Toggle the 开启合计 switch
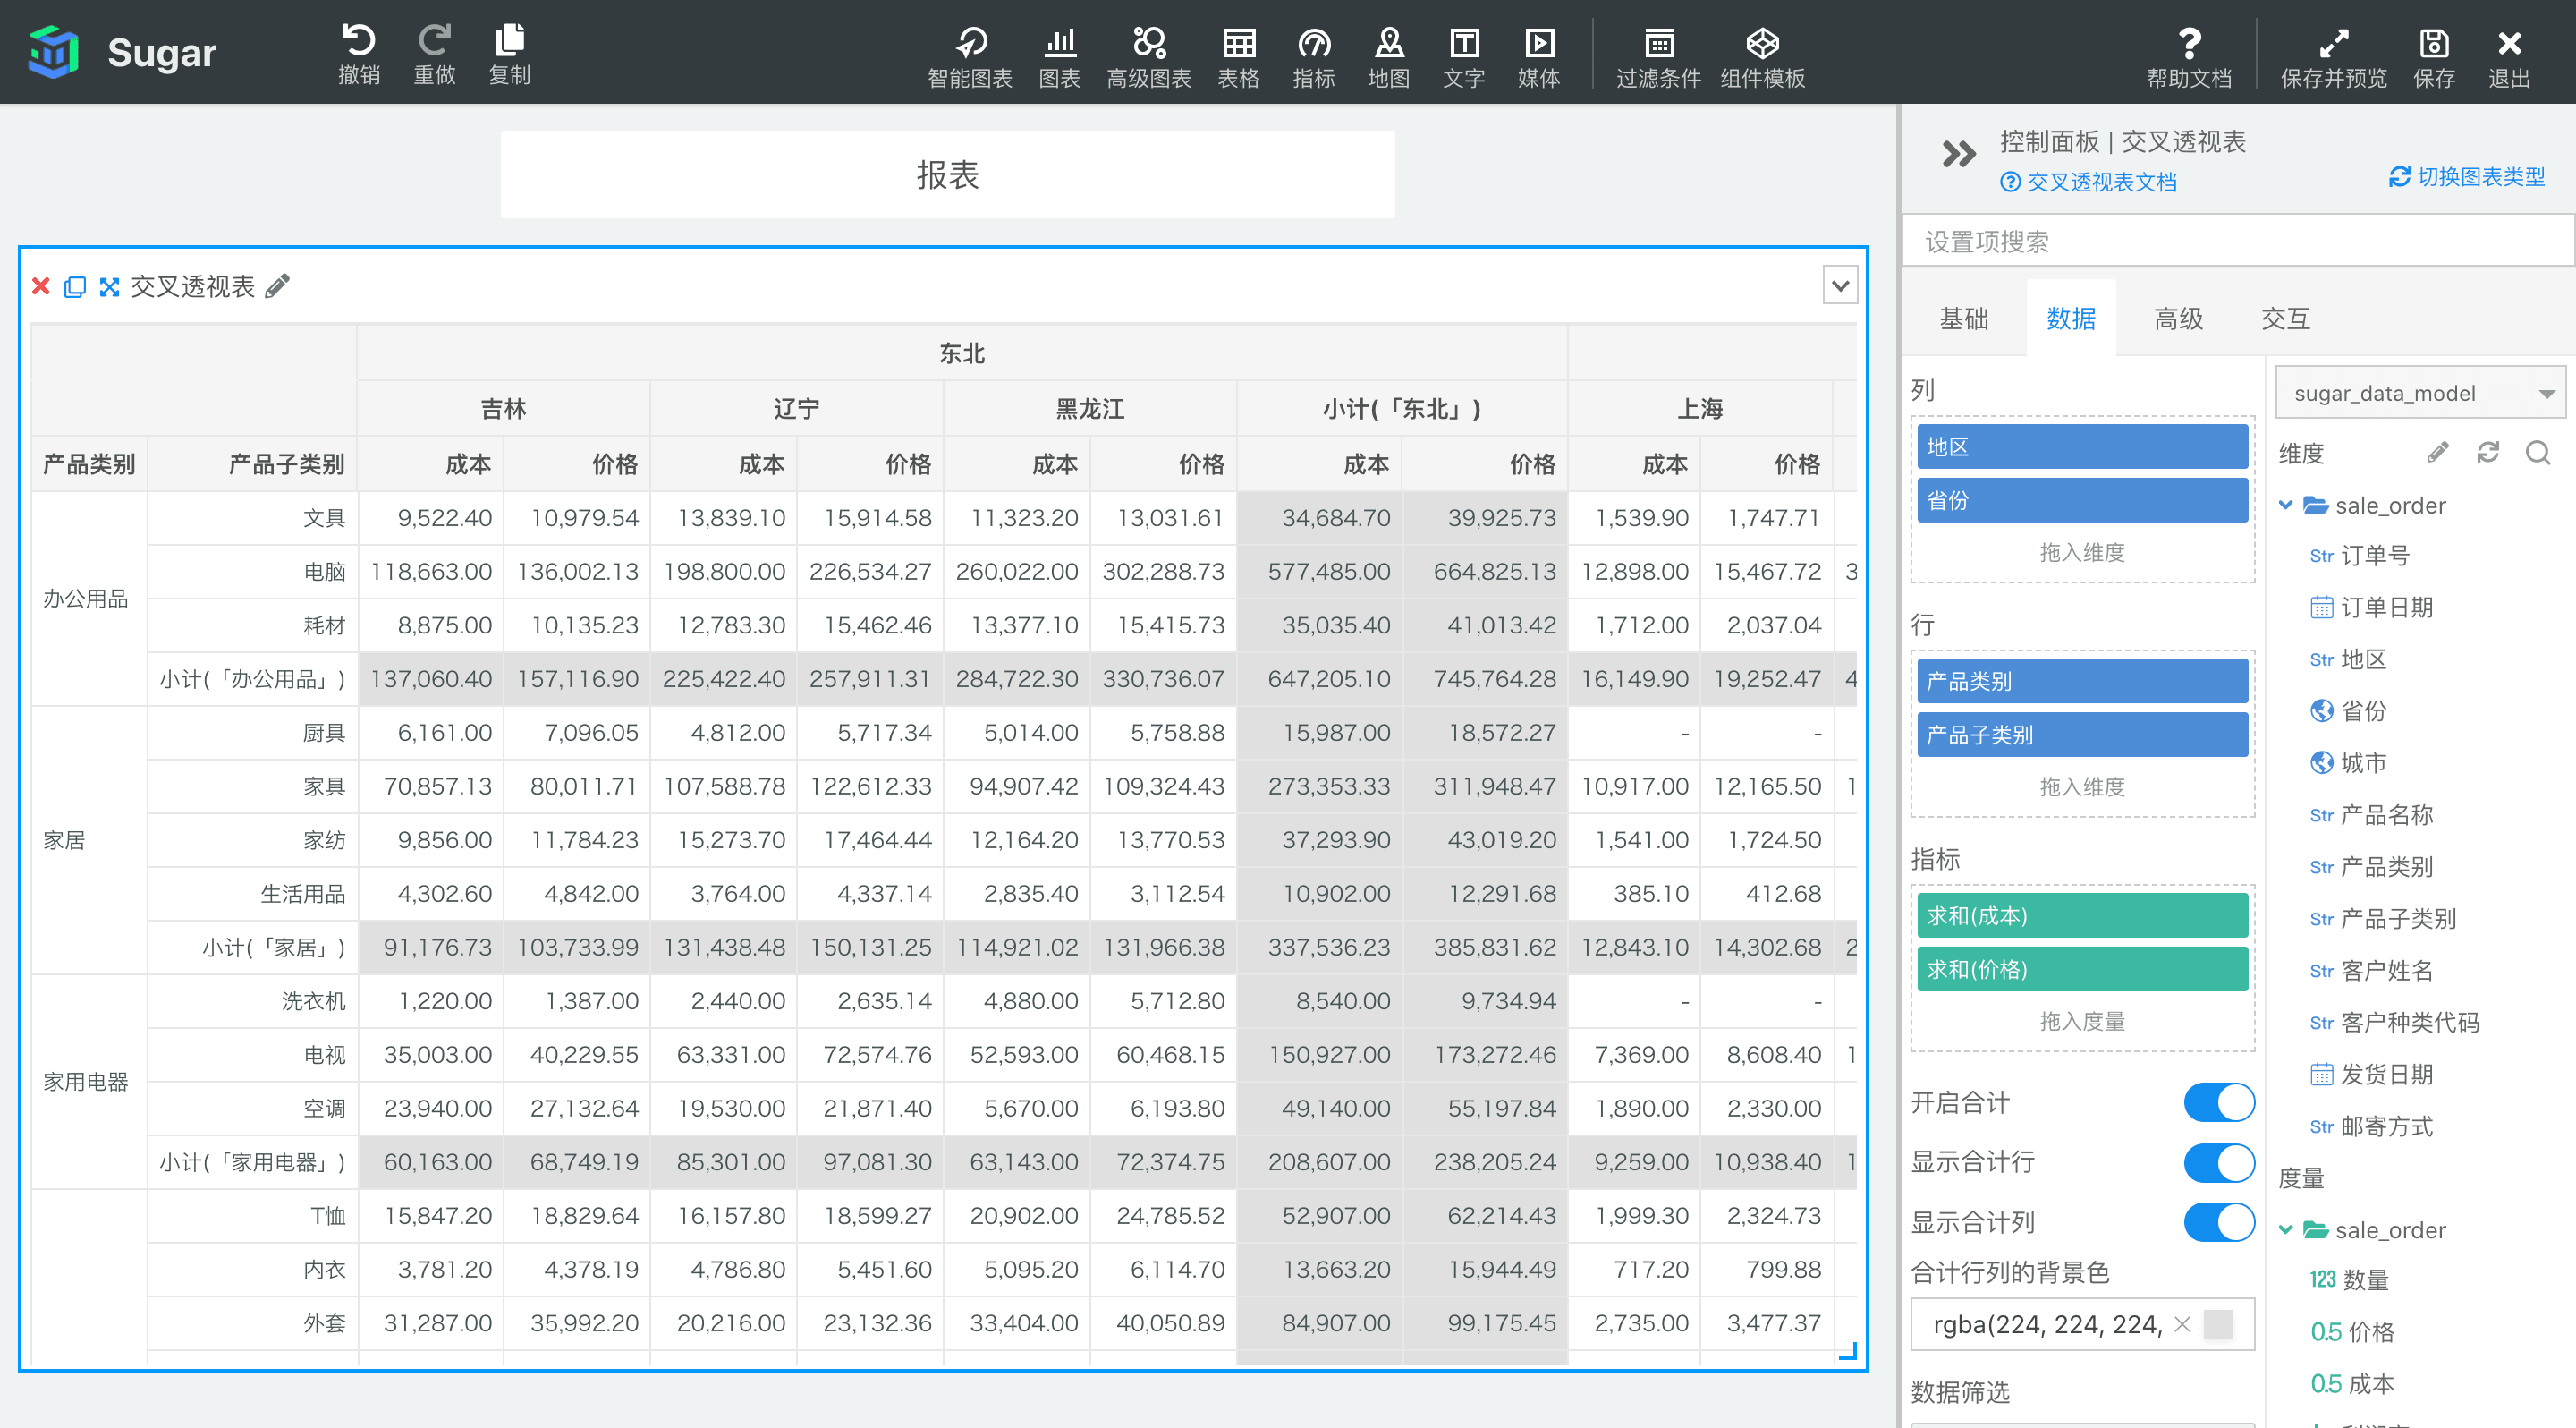2576x1428 pixels. (2218, 1102)
